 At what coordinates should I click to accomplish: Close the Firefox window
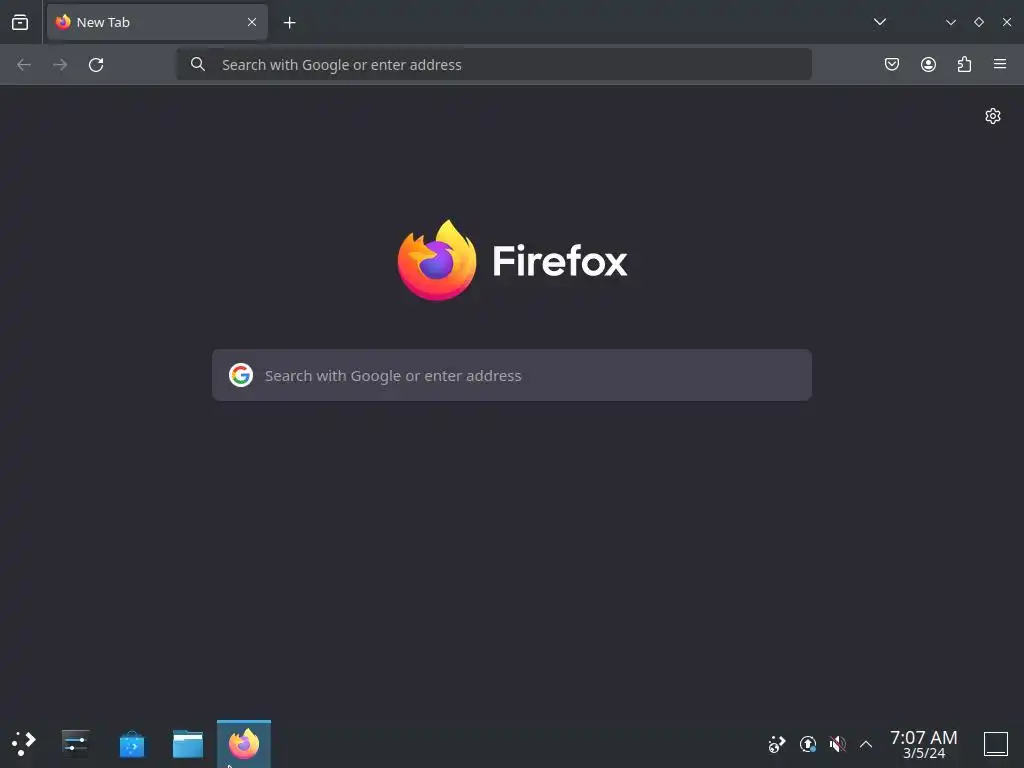(x=1007, y=22)
